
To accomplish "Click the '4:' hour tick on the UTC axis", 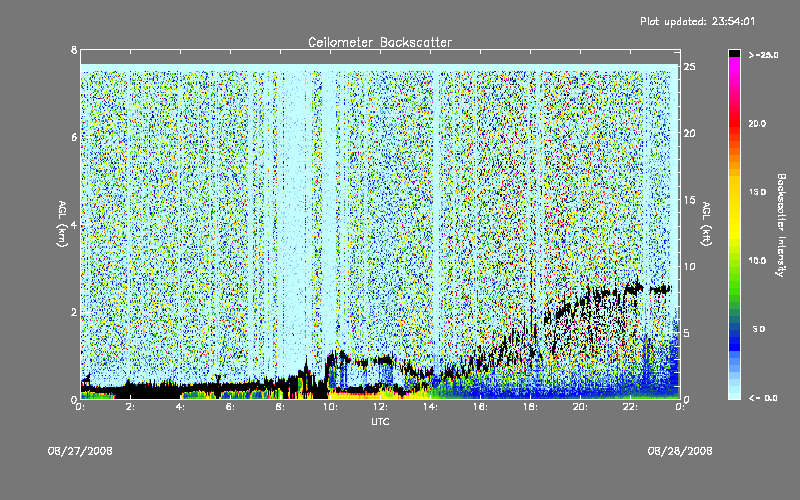I will click(x=181, y=407).
